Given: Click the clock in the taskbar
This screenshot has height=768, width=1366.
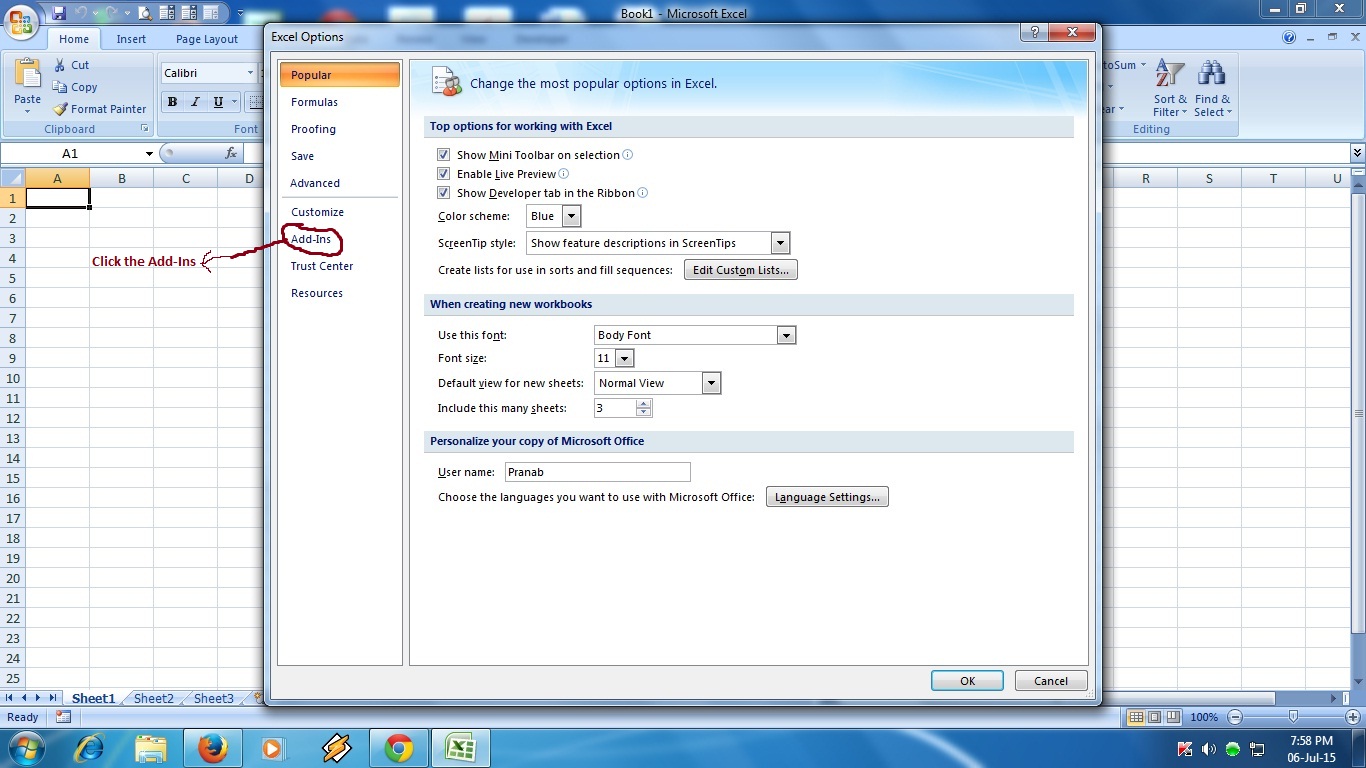Looking at the screenshot, I should (1311, 748).
